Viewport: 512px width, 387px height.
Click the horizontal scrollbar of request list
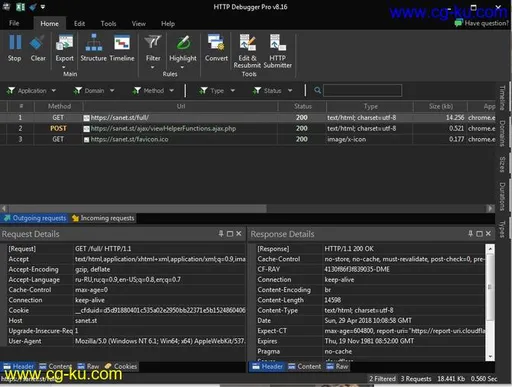tap(137, 208)
